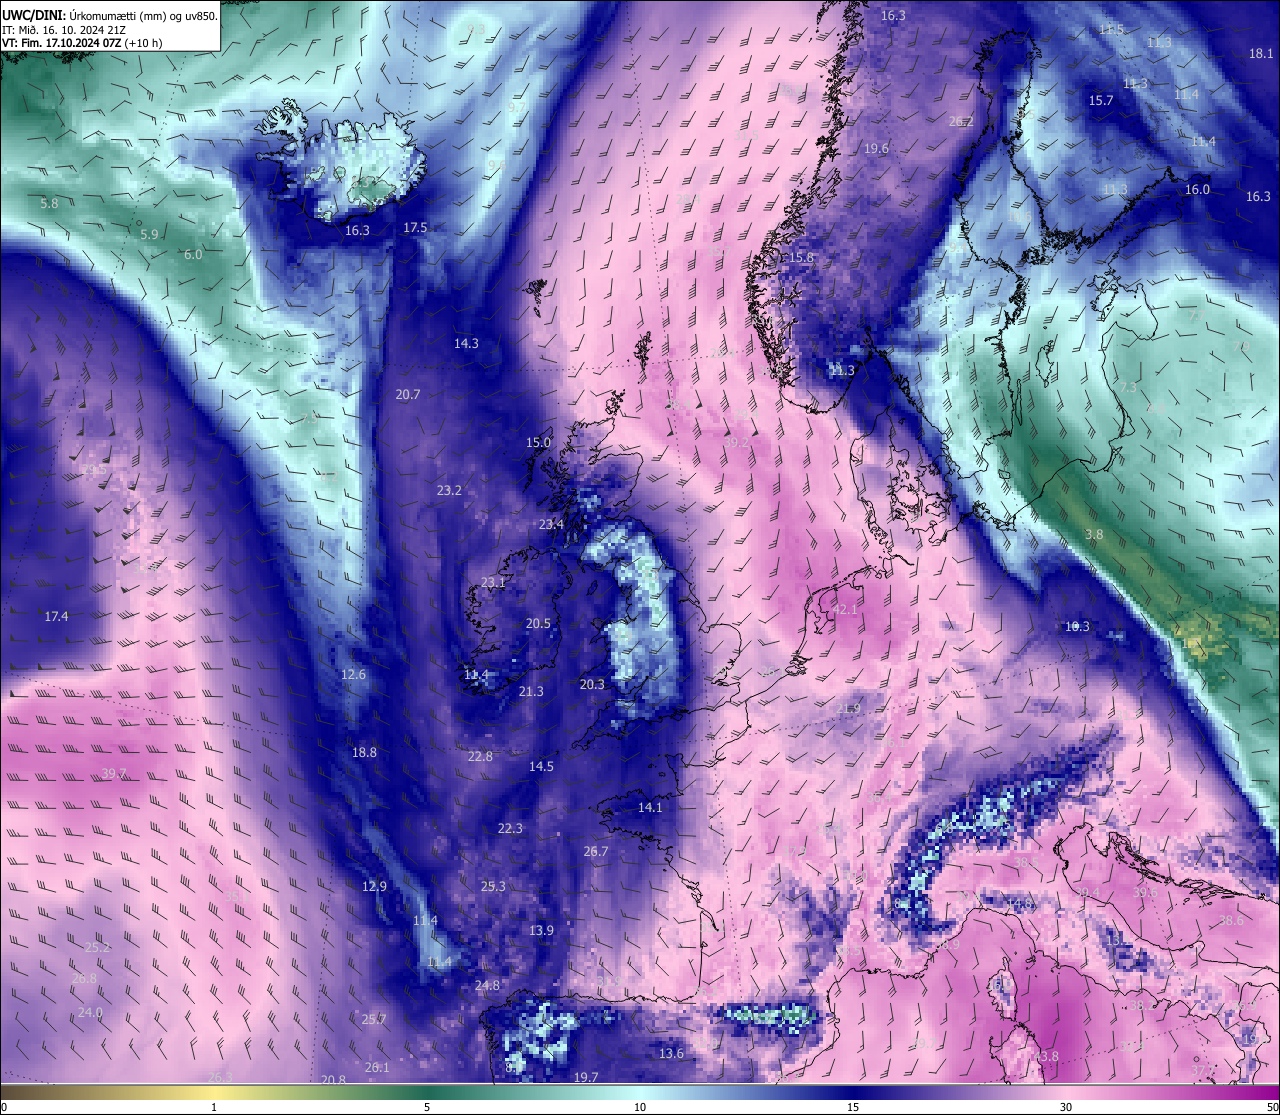Viewport: 1280px width, 1115px height.
Task: Click the map value '12.6'
Action: click(x=353, y=675)
